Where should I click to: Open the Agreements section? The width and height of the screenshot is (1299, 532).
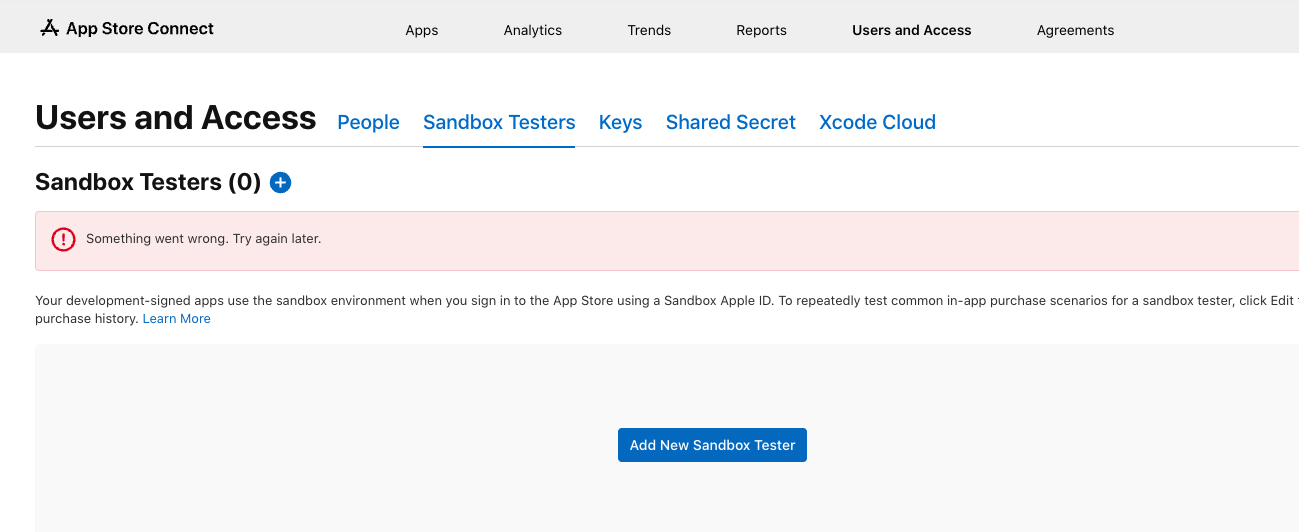1076,30
